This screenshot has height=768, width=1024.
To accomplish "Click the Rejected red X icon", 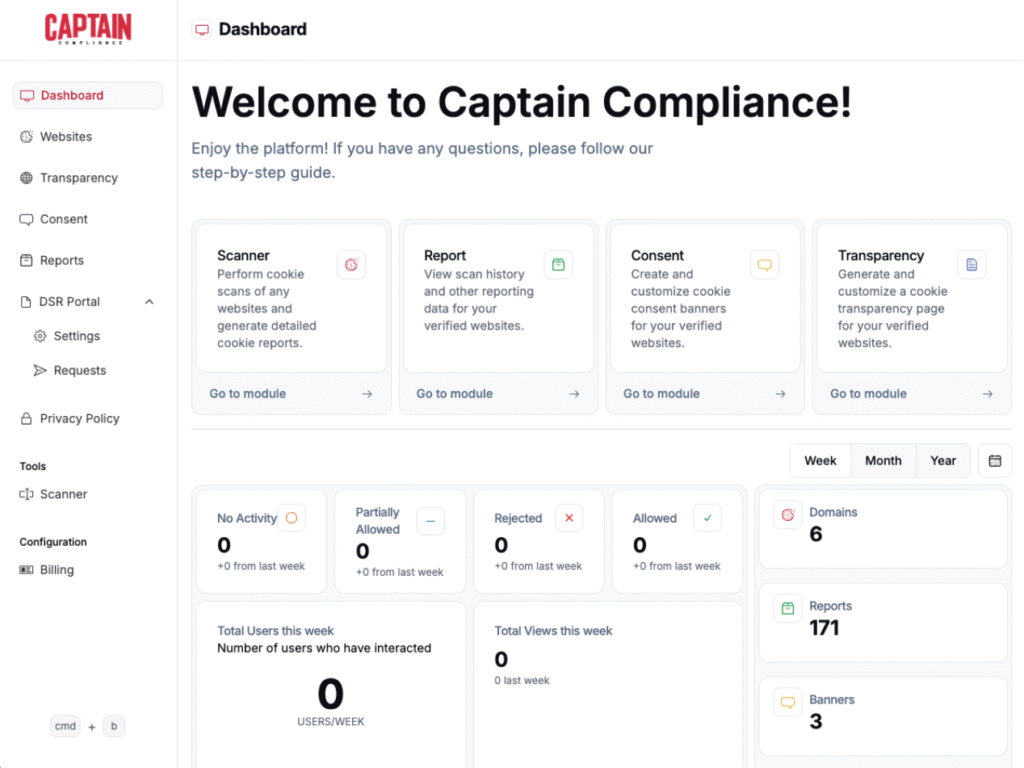I will (x=569, y=518).
